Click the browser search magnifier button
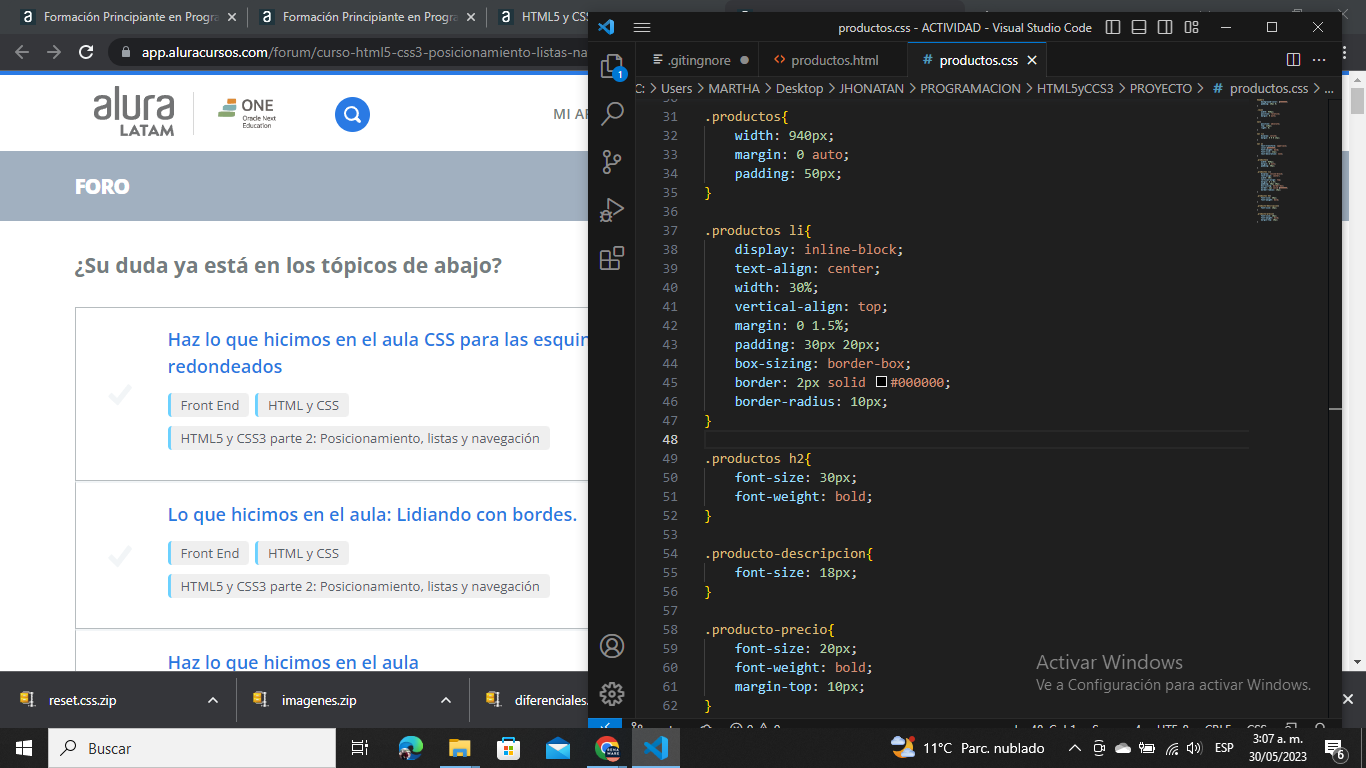 point(352,114)
